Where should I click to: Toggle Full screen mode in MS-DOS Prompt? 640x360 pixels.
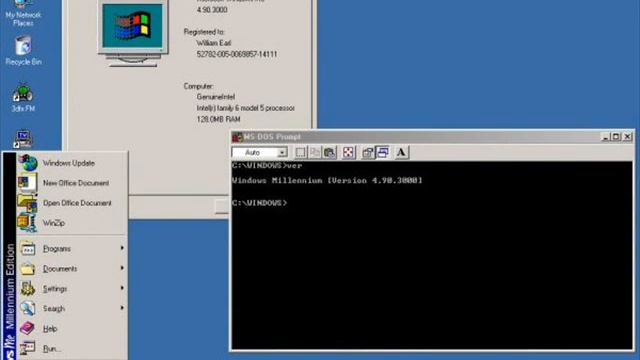(x=348, y=152)
